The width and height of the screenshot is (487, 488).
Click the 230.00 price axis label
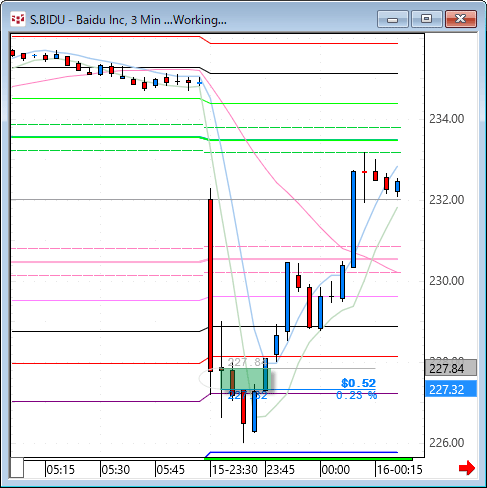(x=446, y=281)
